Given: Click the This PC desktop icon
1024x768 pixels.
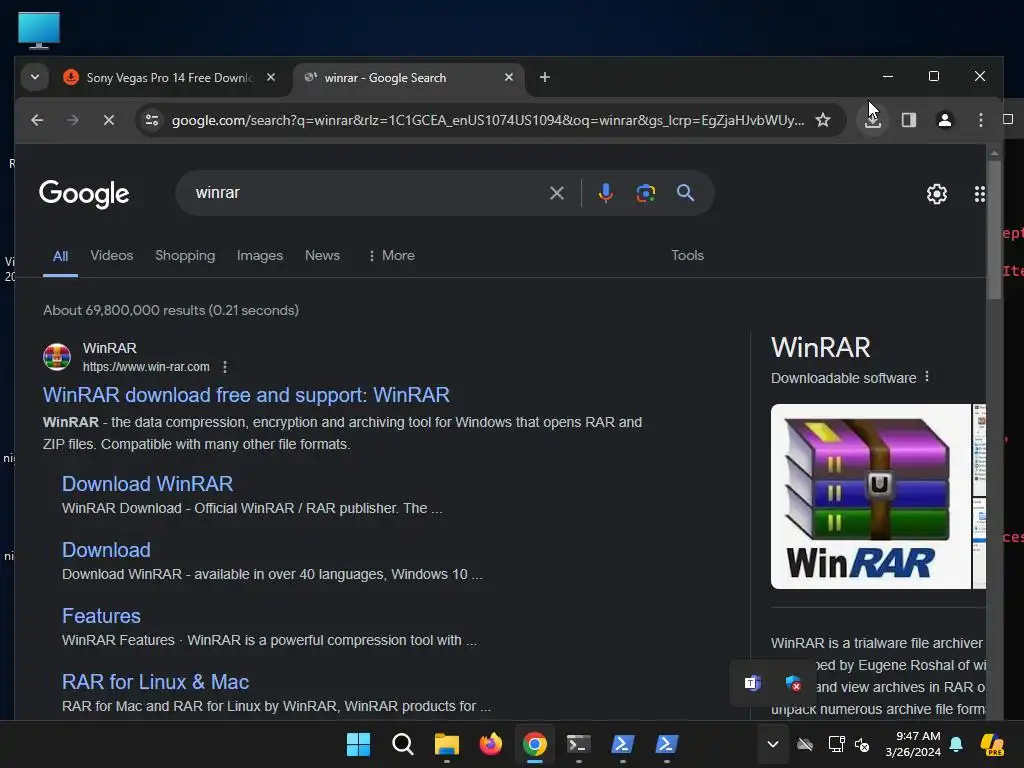Looking at the screenshot, I should pos(39,30).
